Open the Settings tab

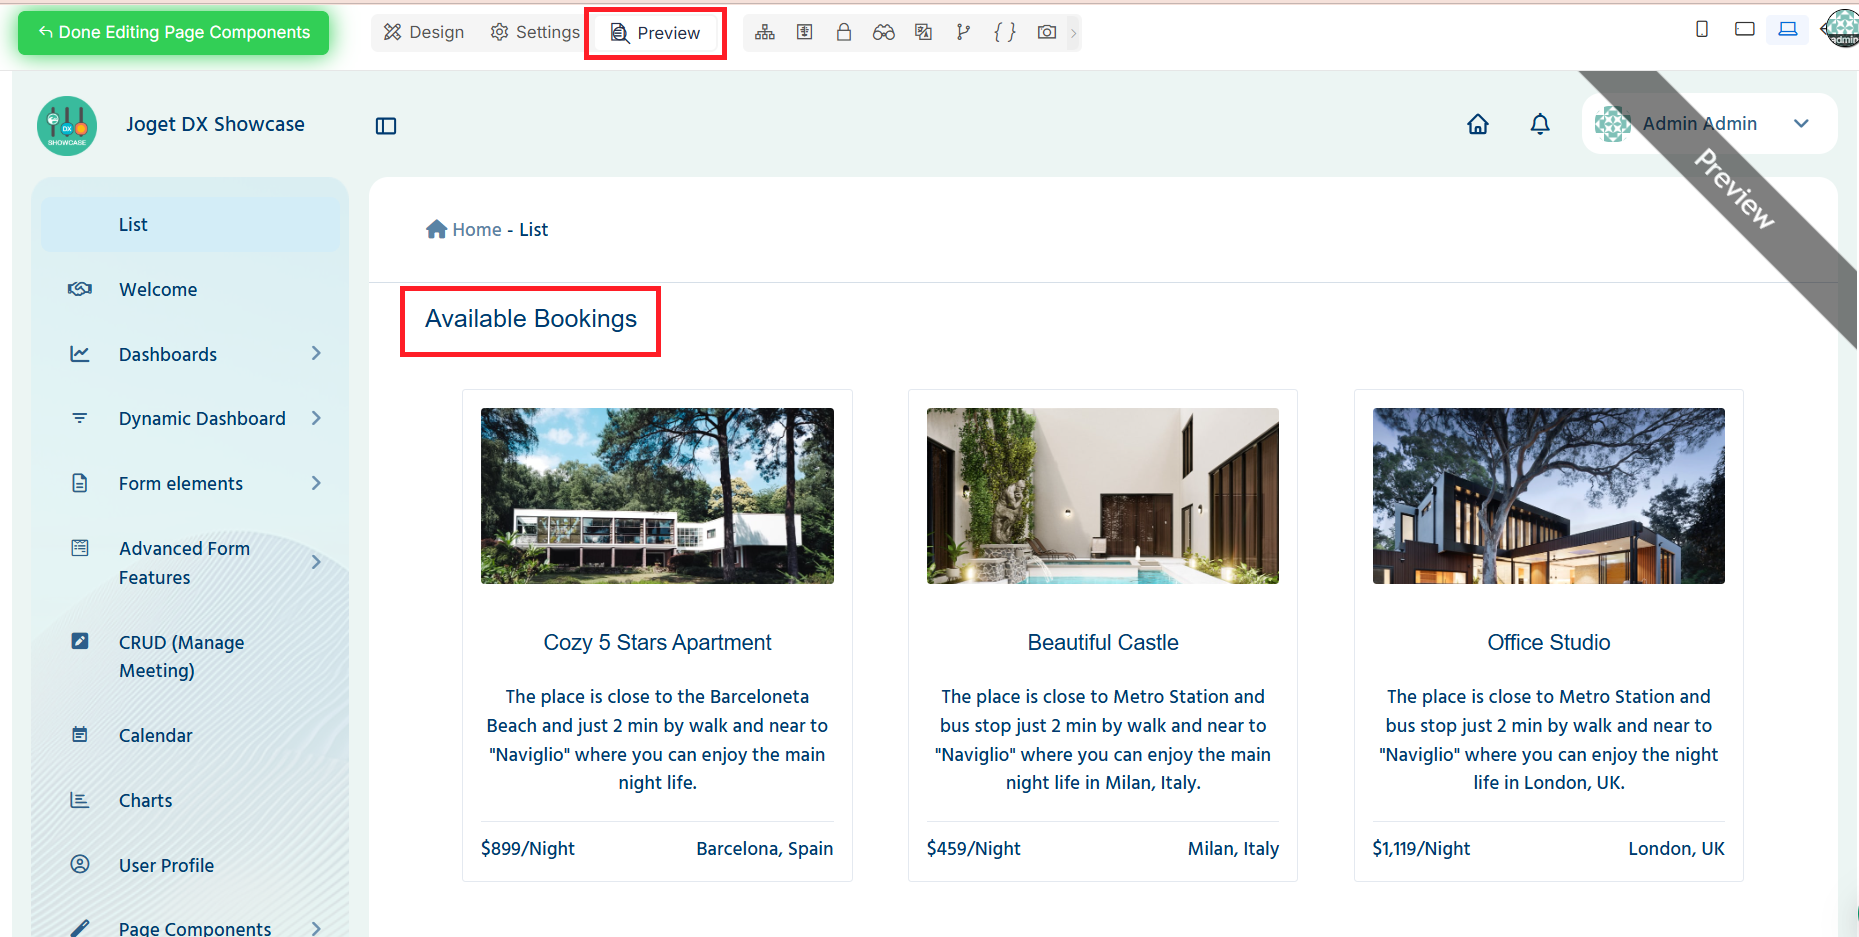click(534, 32)
